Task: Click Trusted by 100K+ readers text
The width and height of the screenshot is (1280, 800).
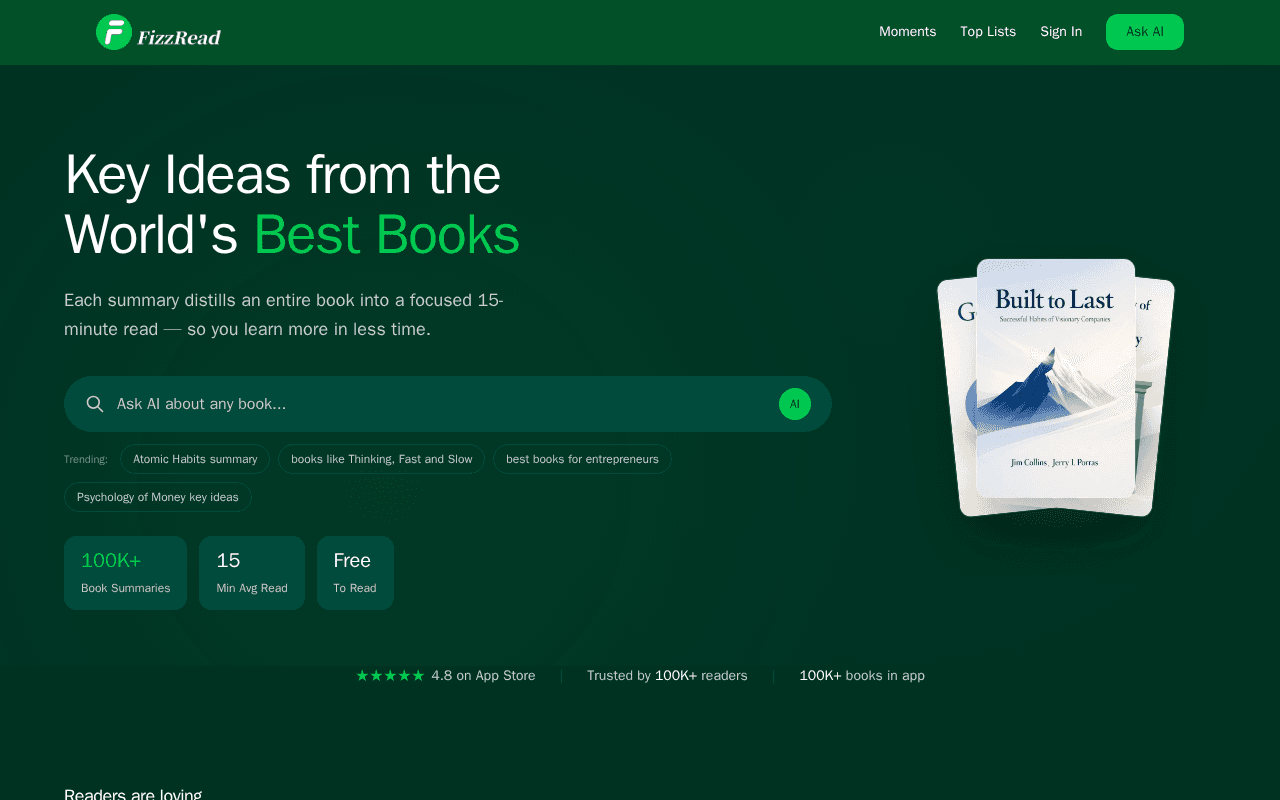Action: click(667, 676)
